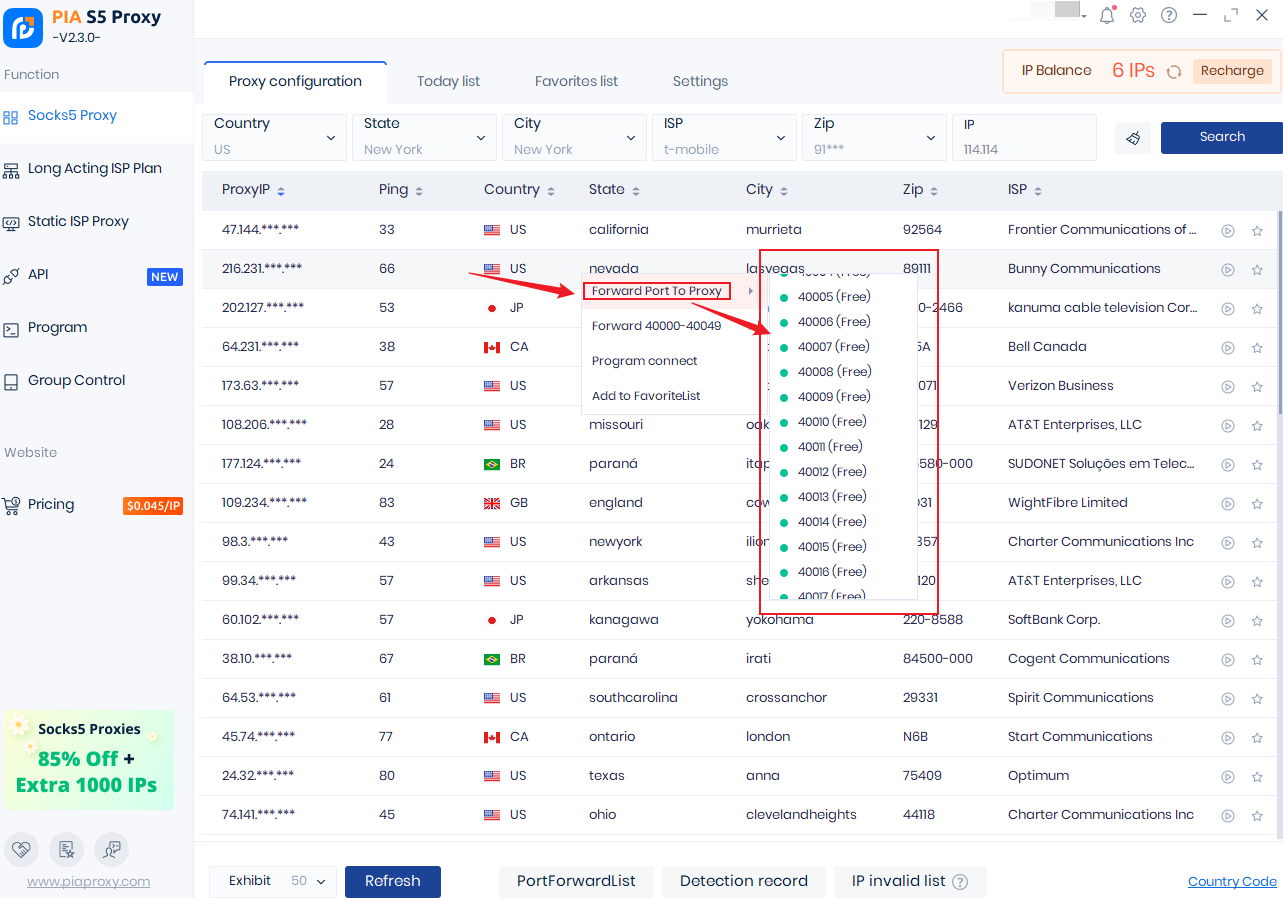Click connect icon for Frontier Communications row
This screenshot has width=1283, height=898.
click(1228, 230)
